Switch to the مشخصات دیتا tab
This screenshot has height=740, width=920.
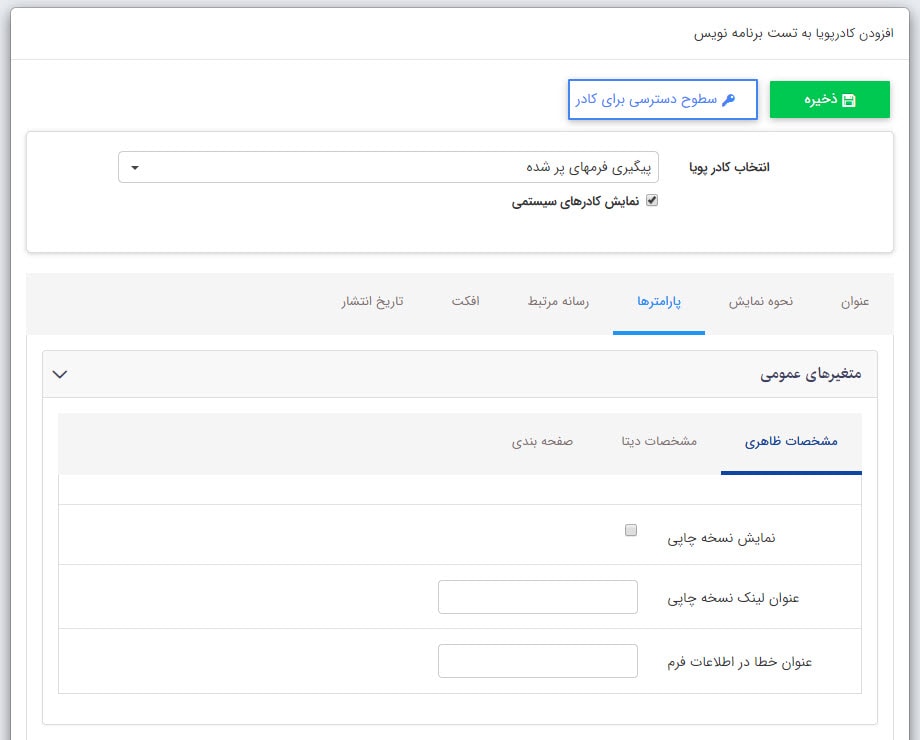(660, 441)
